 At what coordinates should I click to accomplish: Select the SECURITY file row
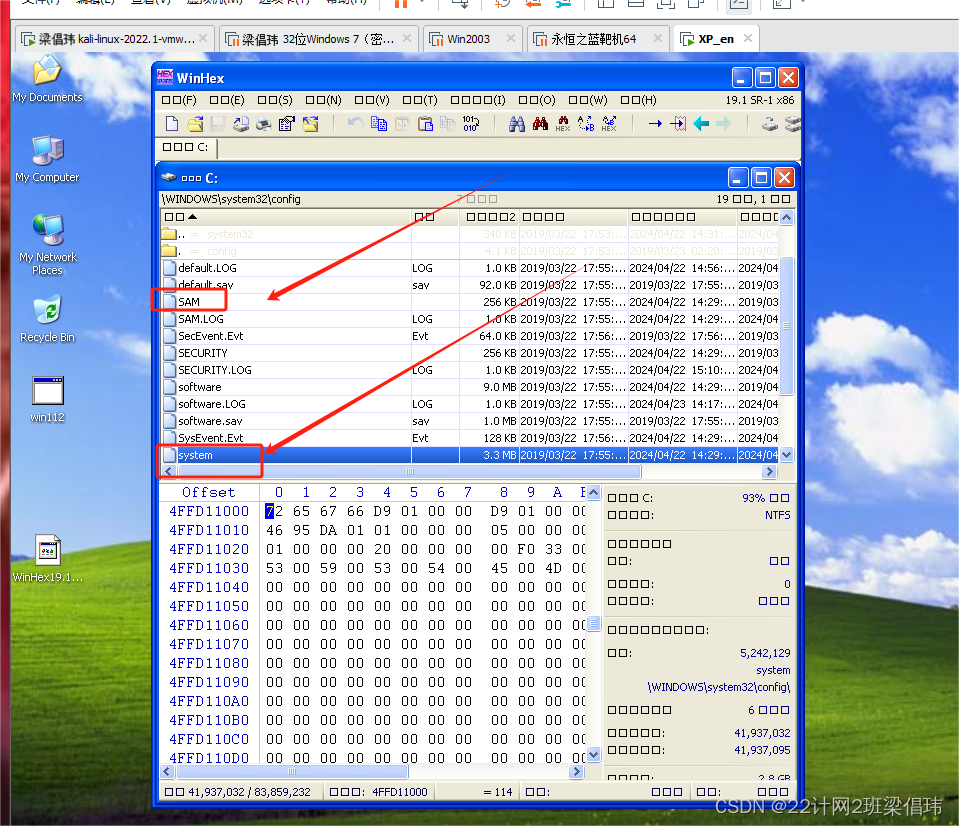pos(470,353)
